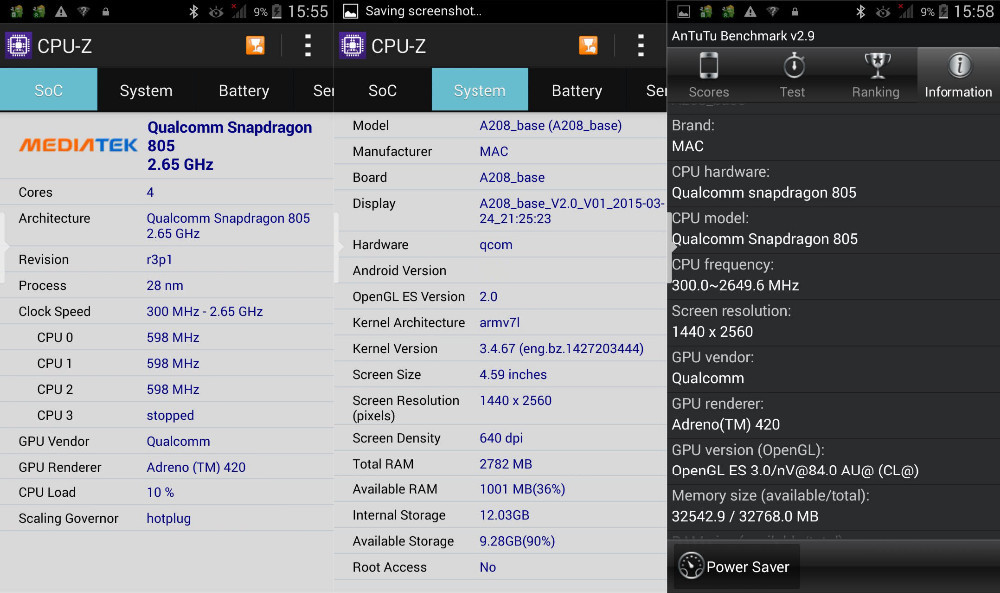Switch to the Battery tab on the SoC screen
The height and width of the screenshot is (593, 1000).
pos(244,90)
